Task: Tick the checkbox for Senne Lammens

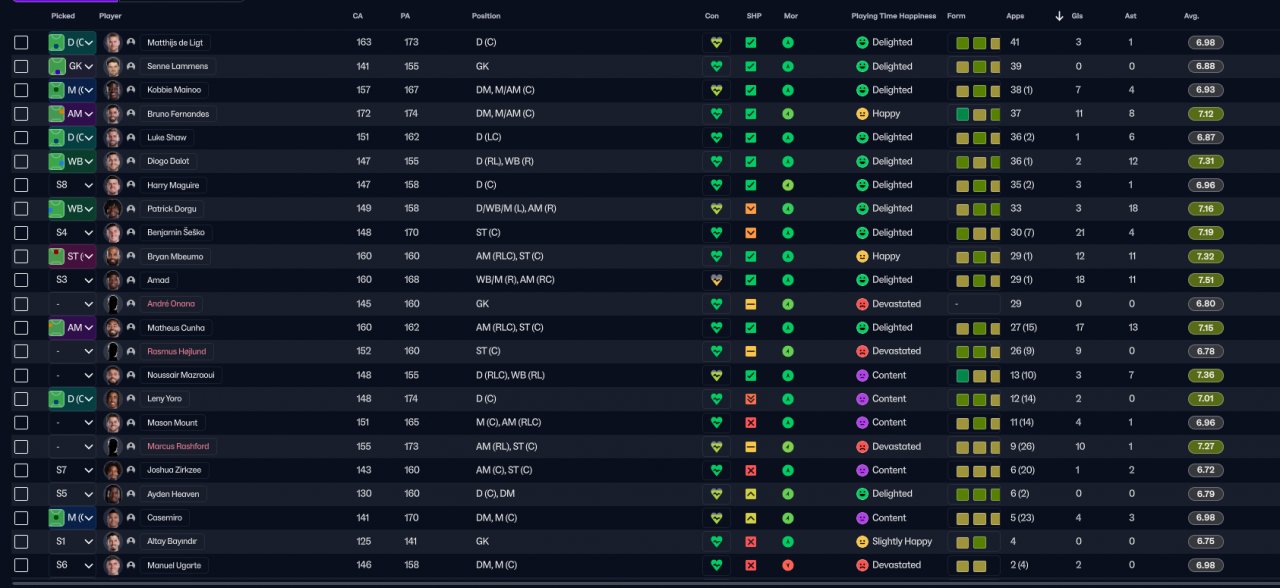Action: coord(21,67)
